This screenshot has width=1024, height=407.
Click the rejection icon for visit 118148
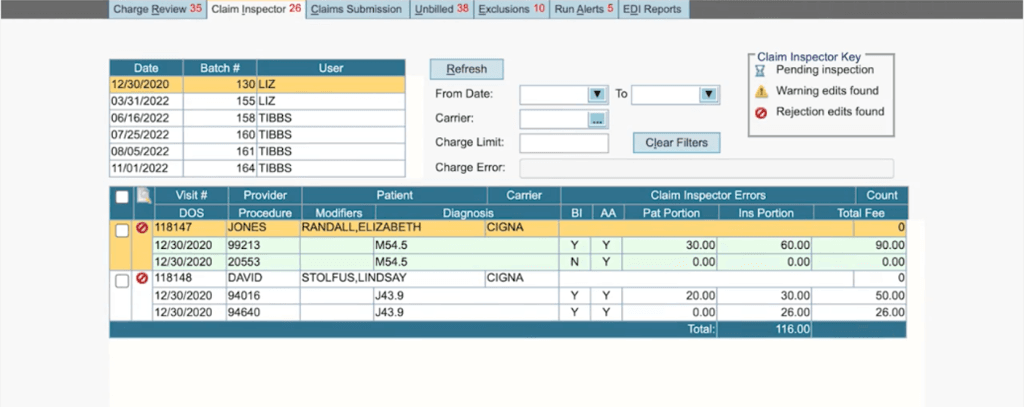pos(142,279)
